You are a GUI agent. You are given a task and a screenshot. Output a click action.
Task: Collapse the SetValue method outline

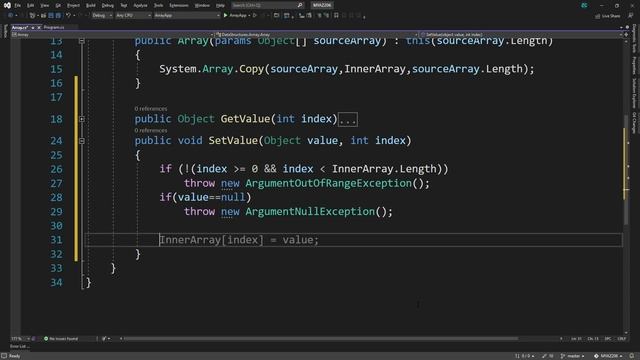(x=82, y=141)
